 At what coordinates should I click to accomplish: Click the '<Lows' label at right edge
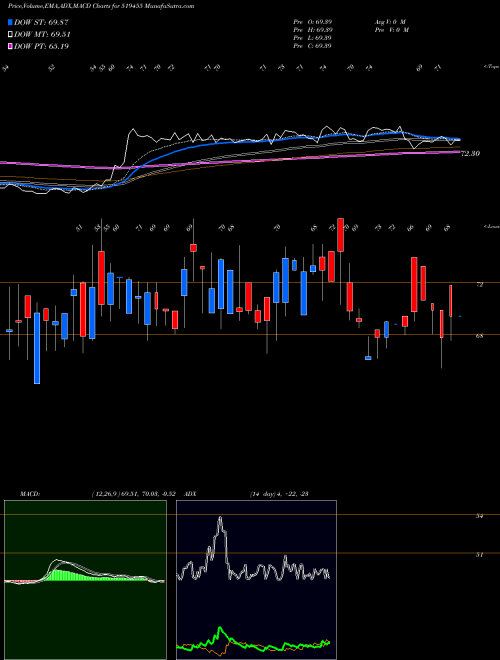tap(491, 227)
